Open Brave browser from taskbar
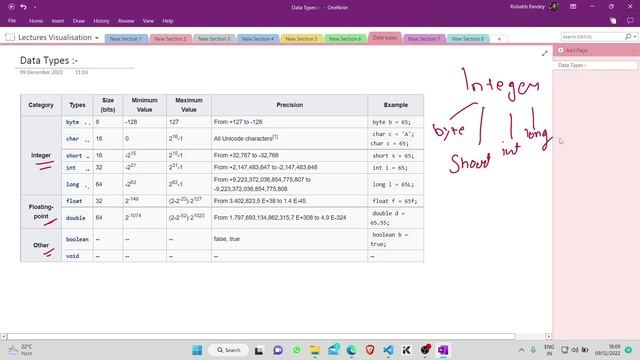The width and height of the screenshot is (640, 360). (x=370, y=350)
